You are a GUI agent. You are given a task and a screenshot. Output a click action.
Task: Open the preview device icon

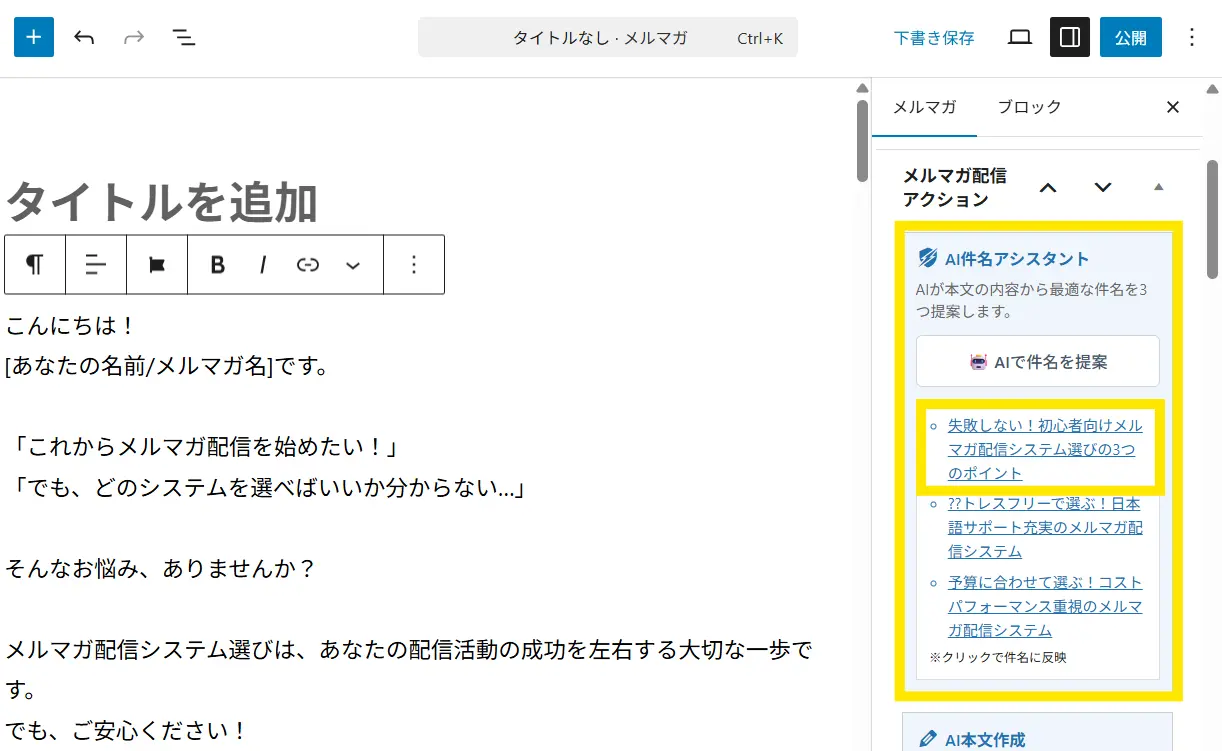click(x=1019, y=37)
